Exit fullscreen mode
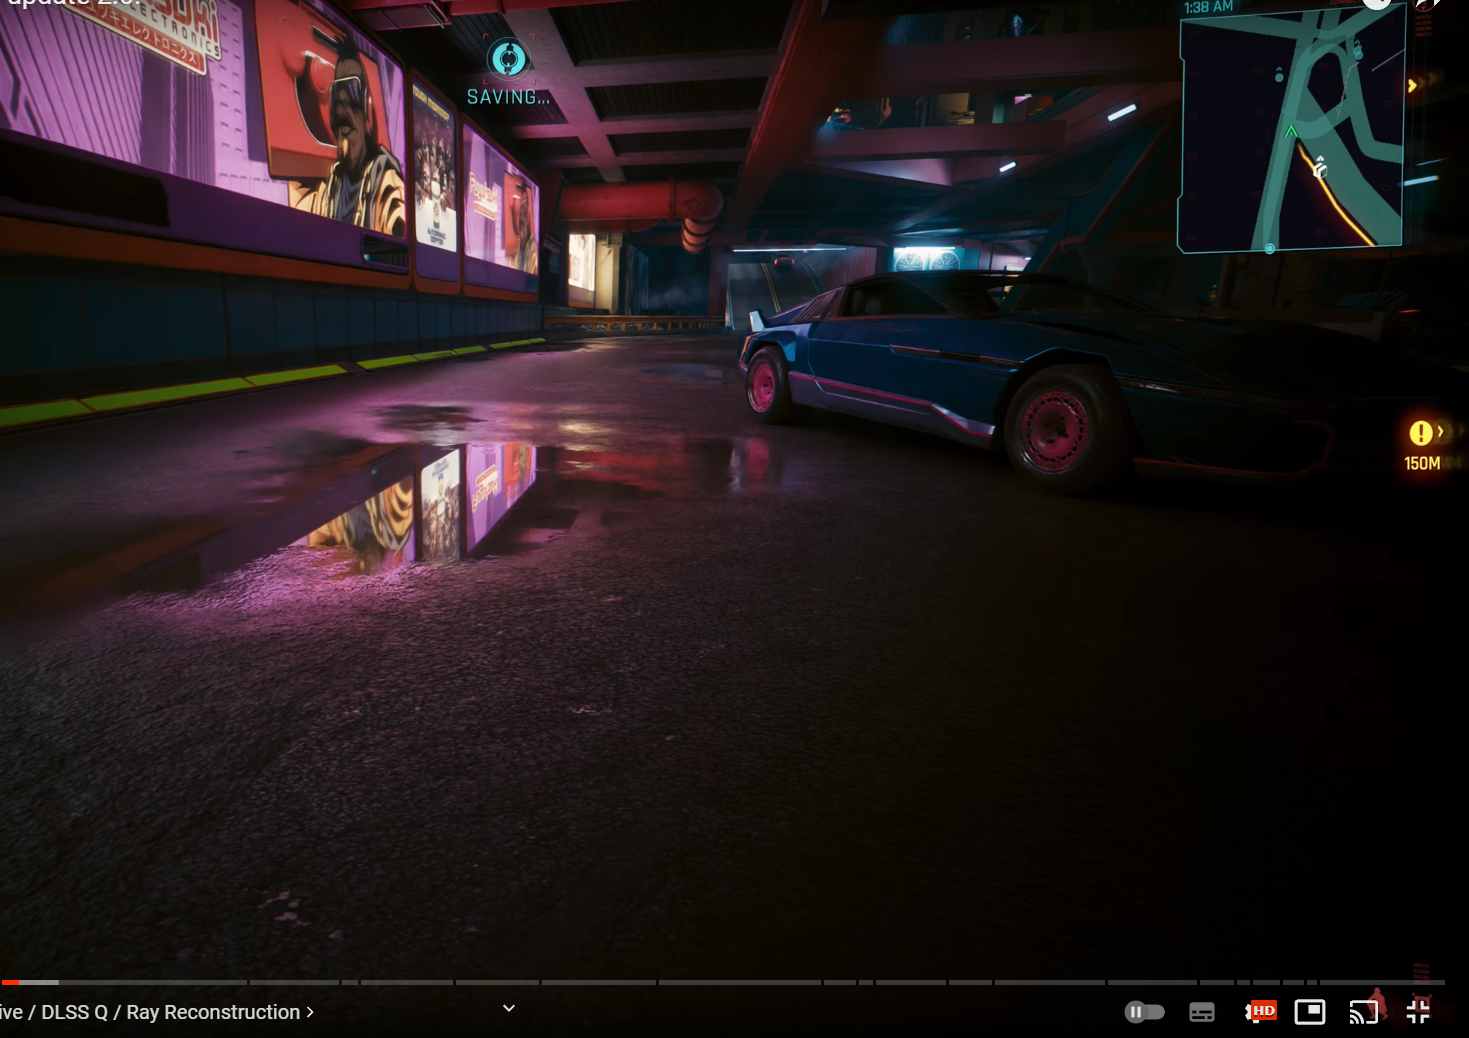Screen dimensions: 1469x1038 click(x=1418, y=1012)
